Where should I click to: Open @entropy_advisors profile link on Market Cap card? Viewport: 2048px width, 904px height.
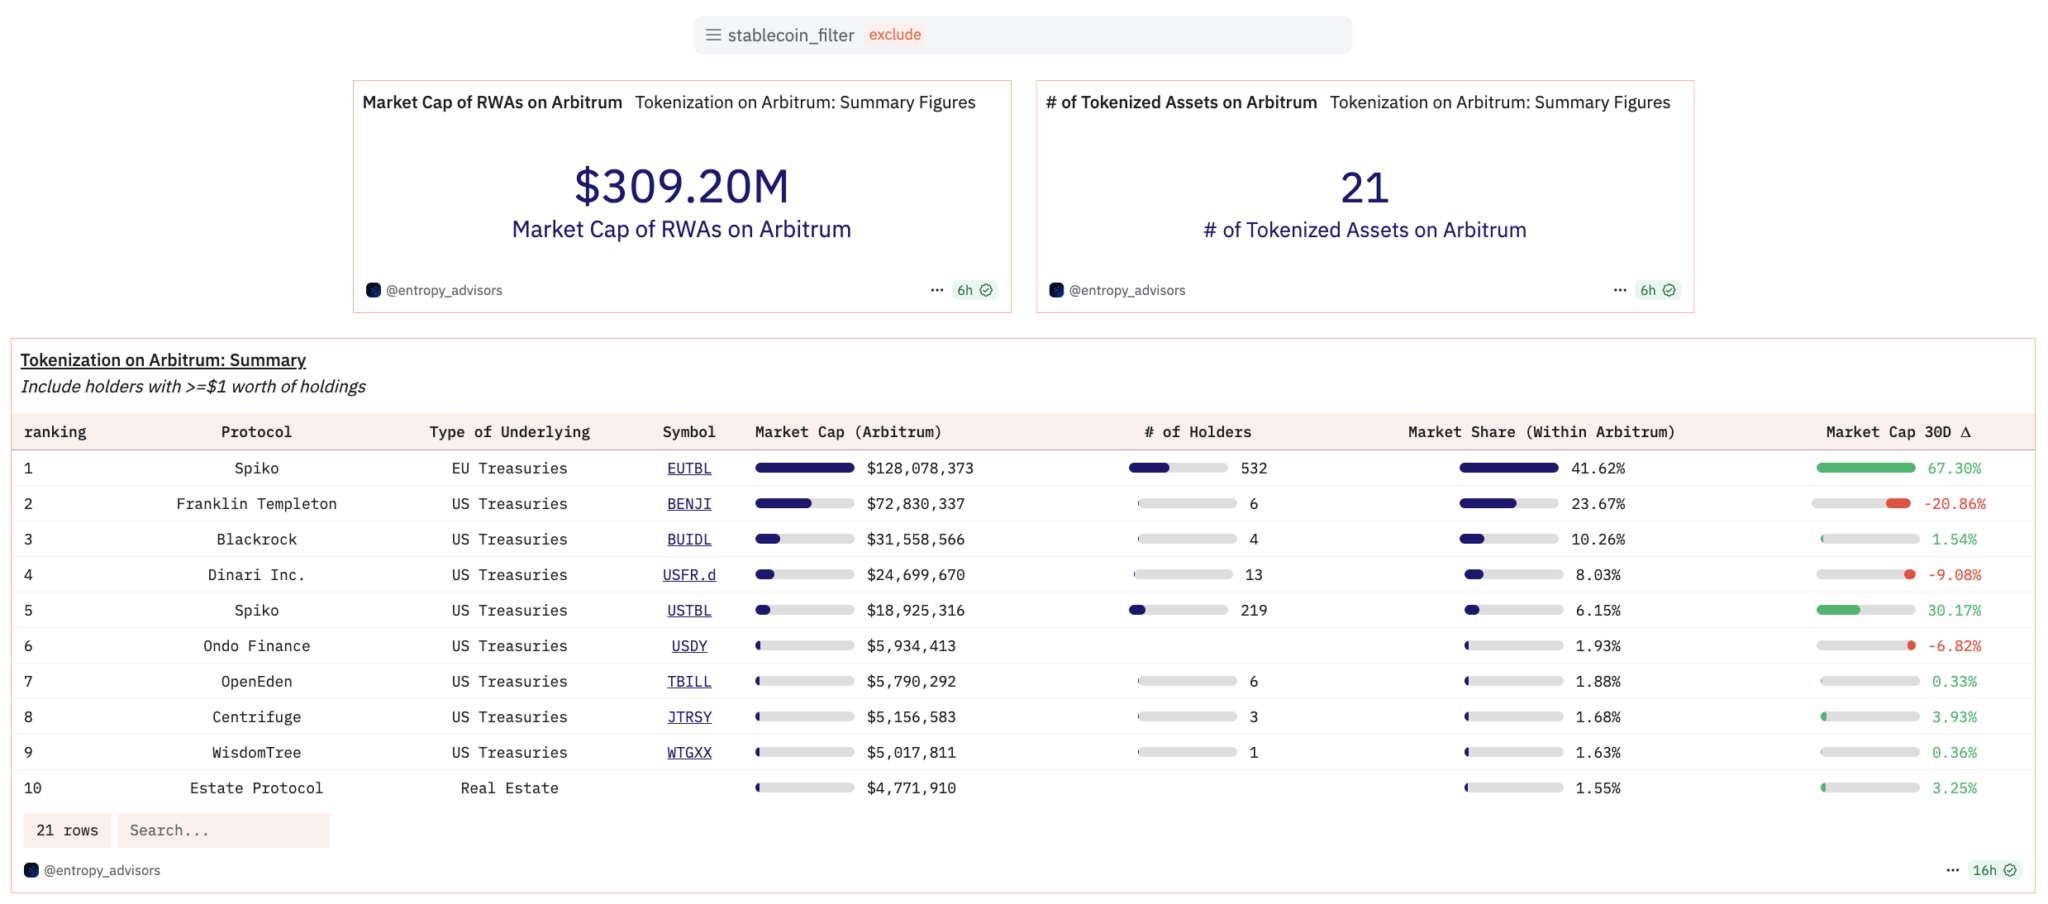(x=444, y=290)
